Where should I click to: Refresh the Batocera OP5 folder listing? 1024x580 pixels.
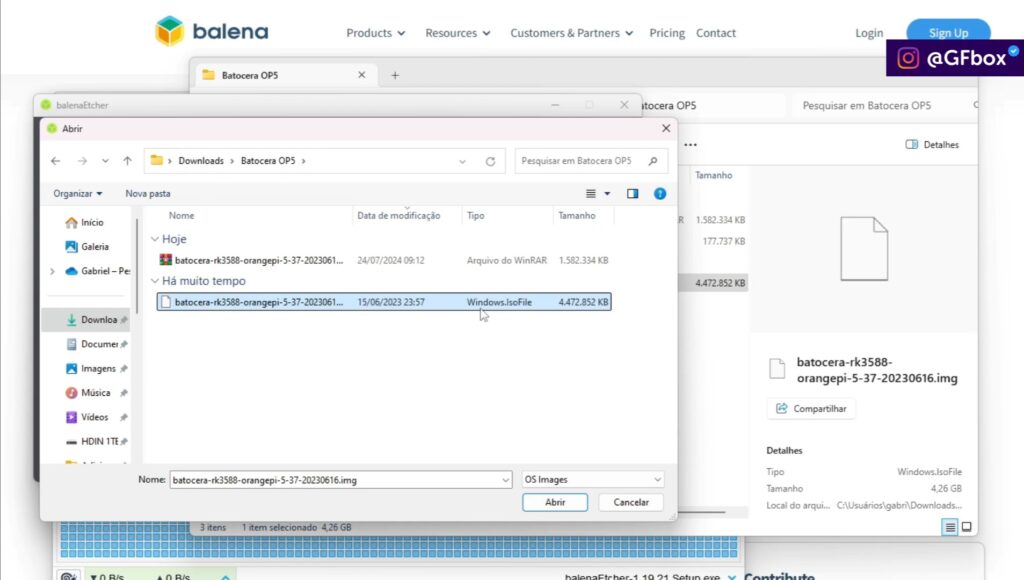(x=490, y=161)
